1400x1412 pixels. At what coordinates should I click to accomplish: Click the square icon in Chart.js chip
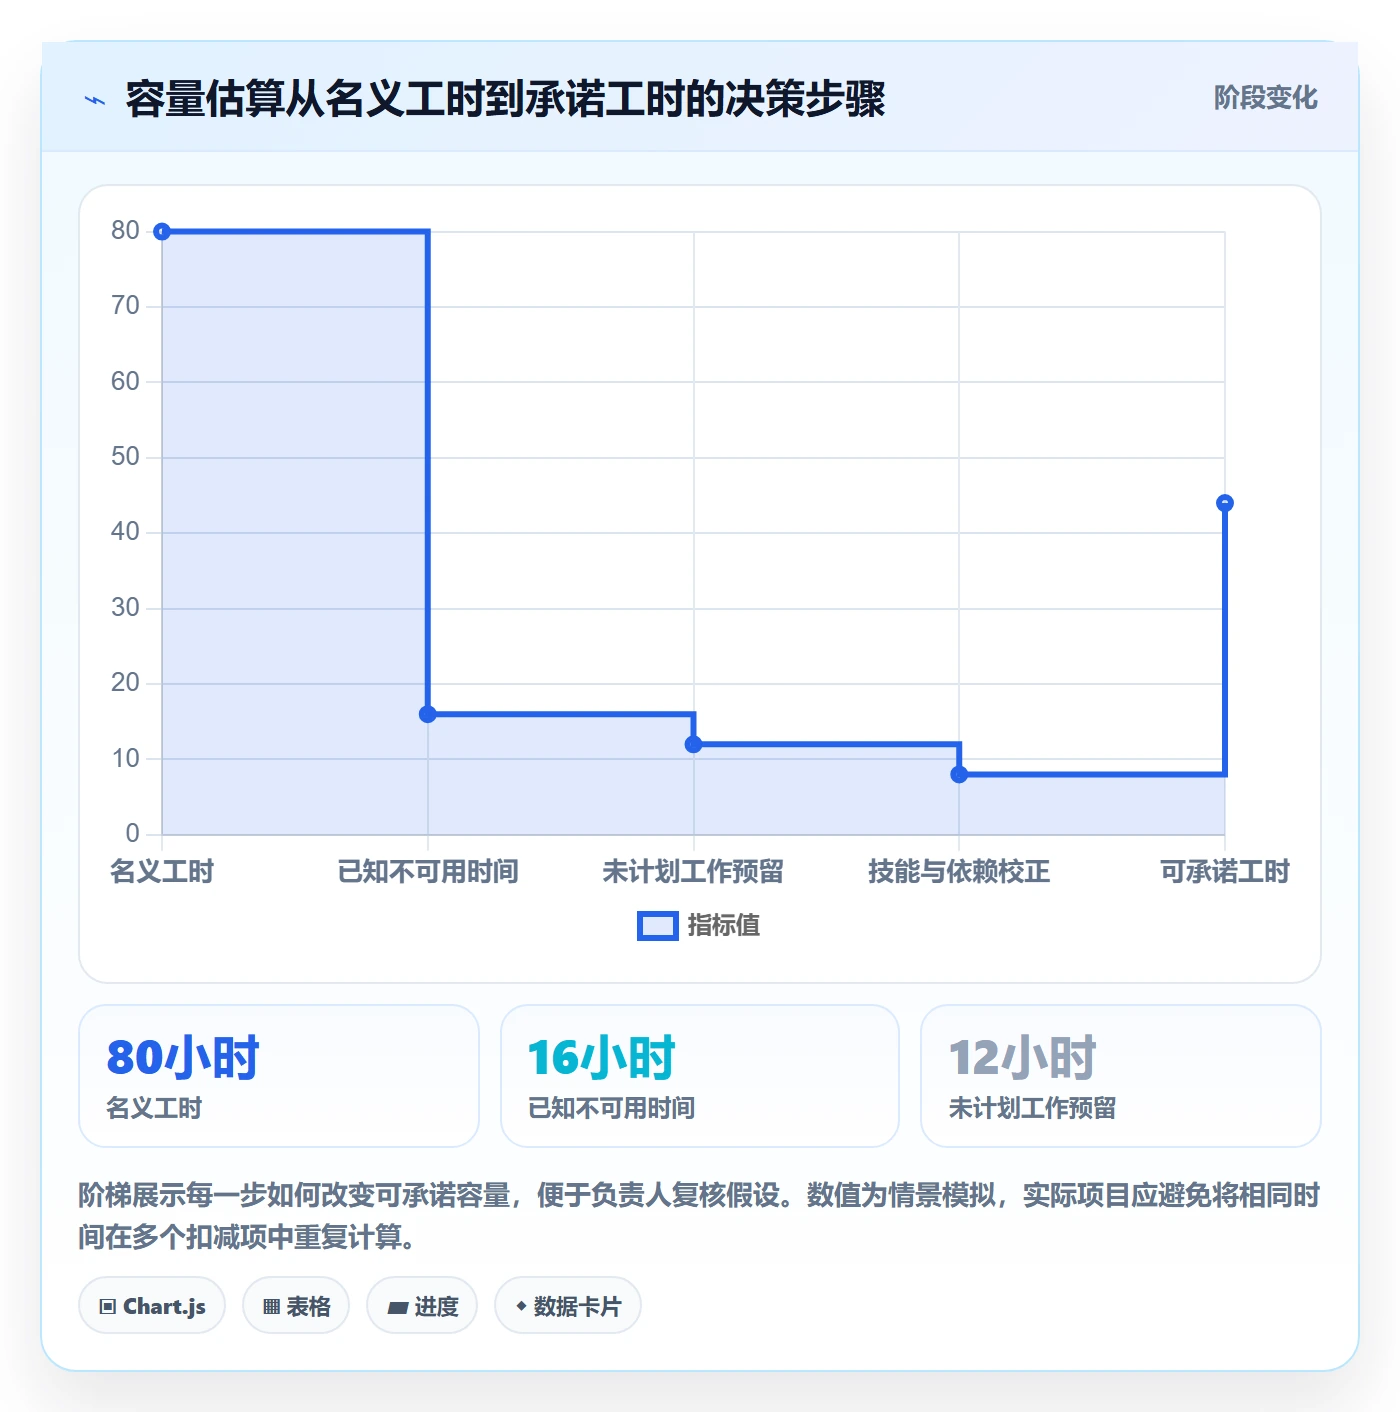tap(108, 1307)
